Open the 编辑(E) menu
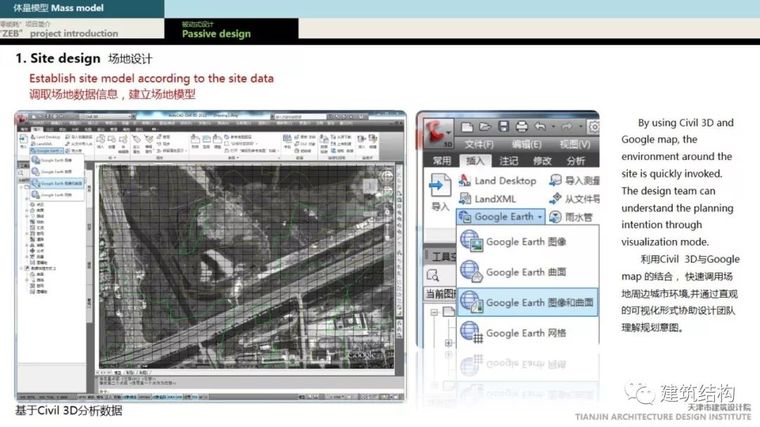Viewport: 760px width, 427px height. coord(526,144)
